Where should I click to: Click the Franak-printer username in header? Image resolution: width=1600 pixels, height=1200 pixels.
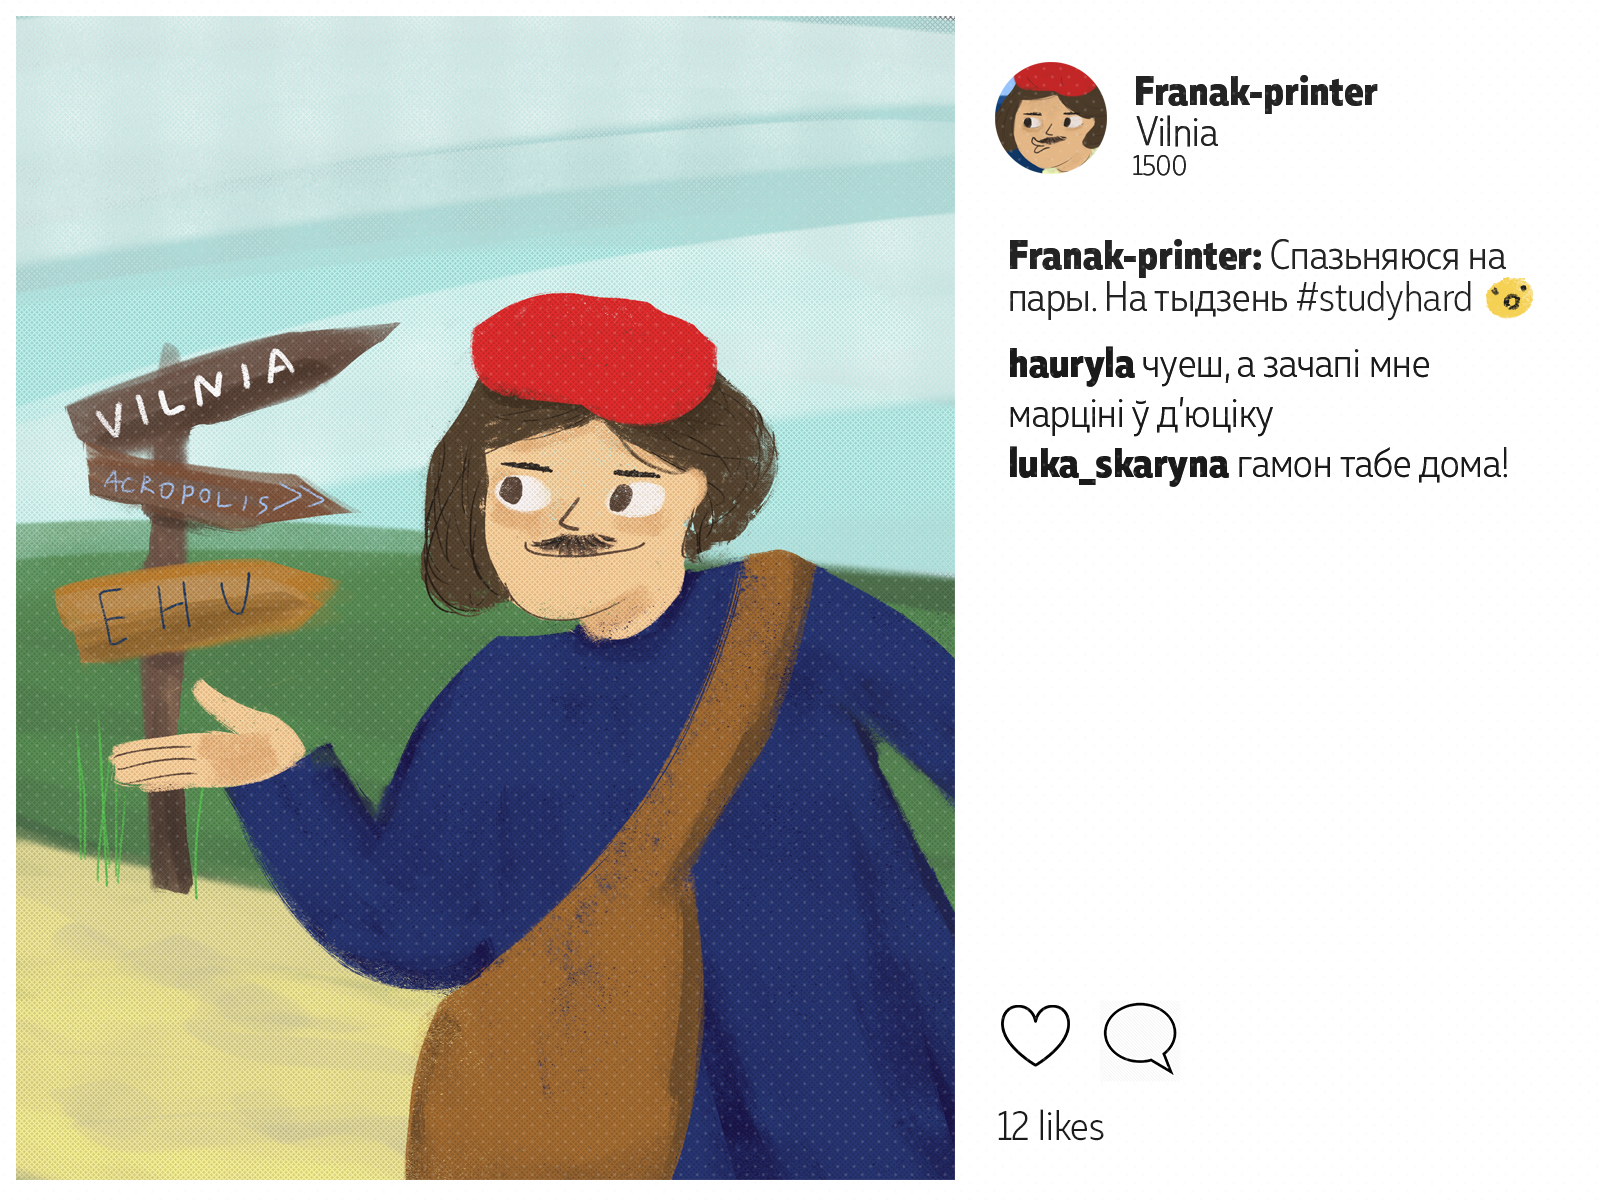click(1255, 92)
